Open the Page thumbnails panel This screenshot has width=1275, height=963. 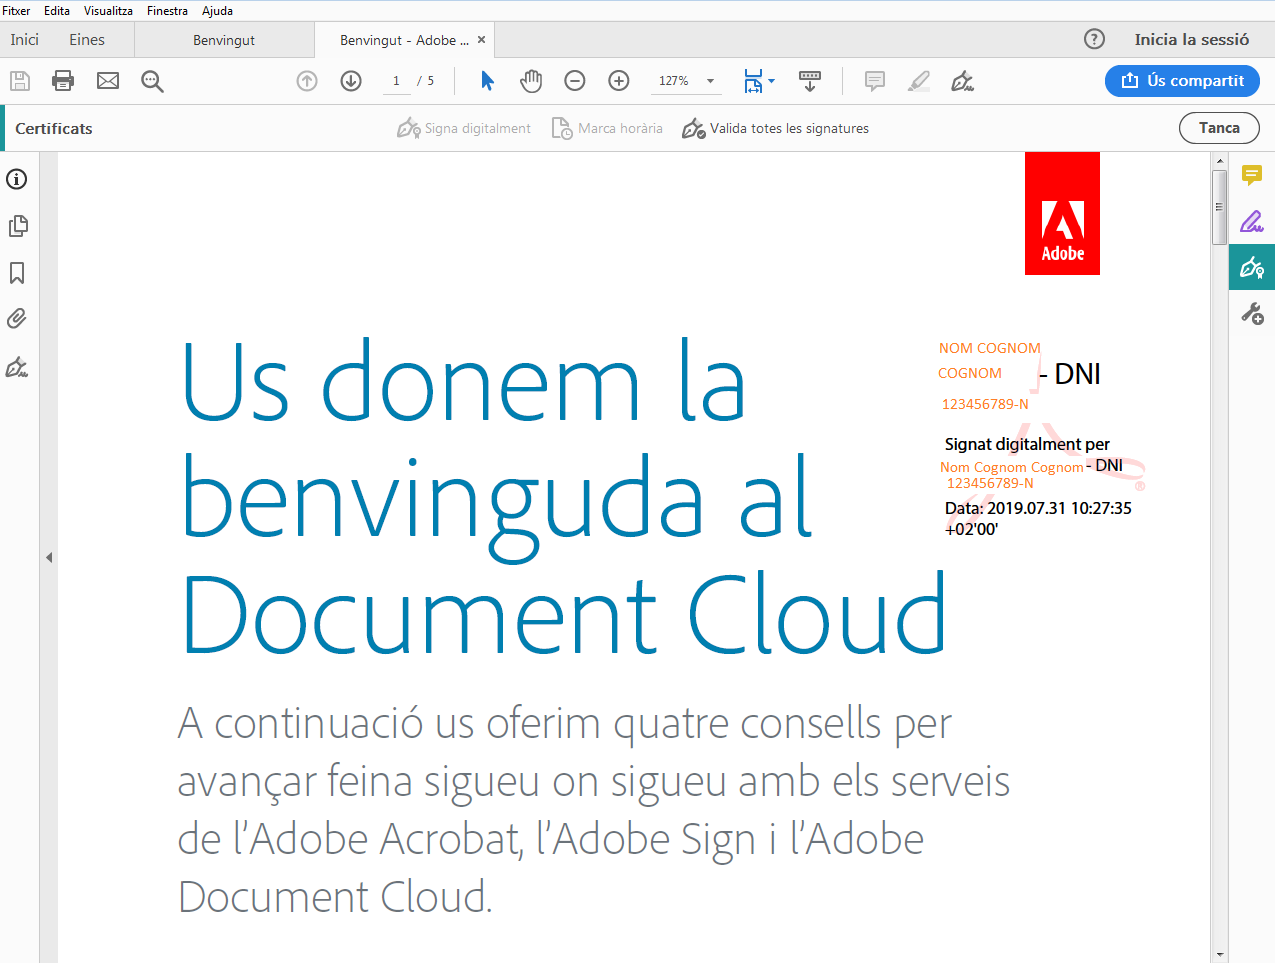pos(17,226)
